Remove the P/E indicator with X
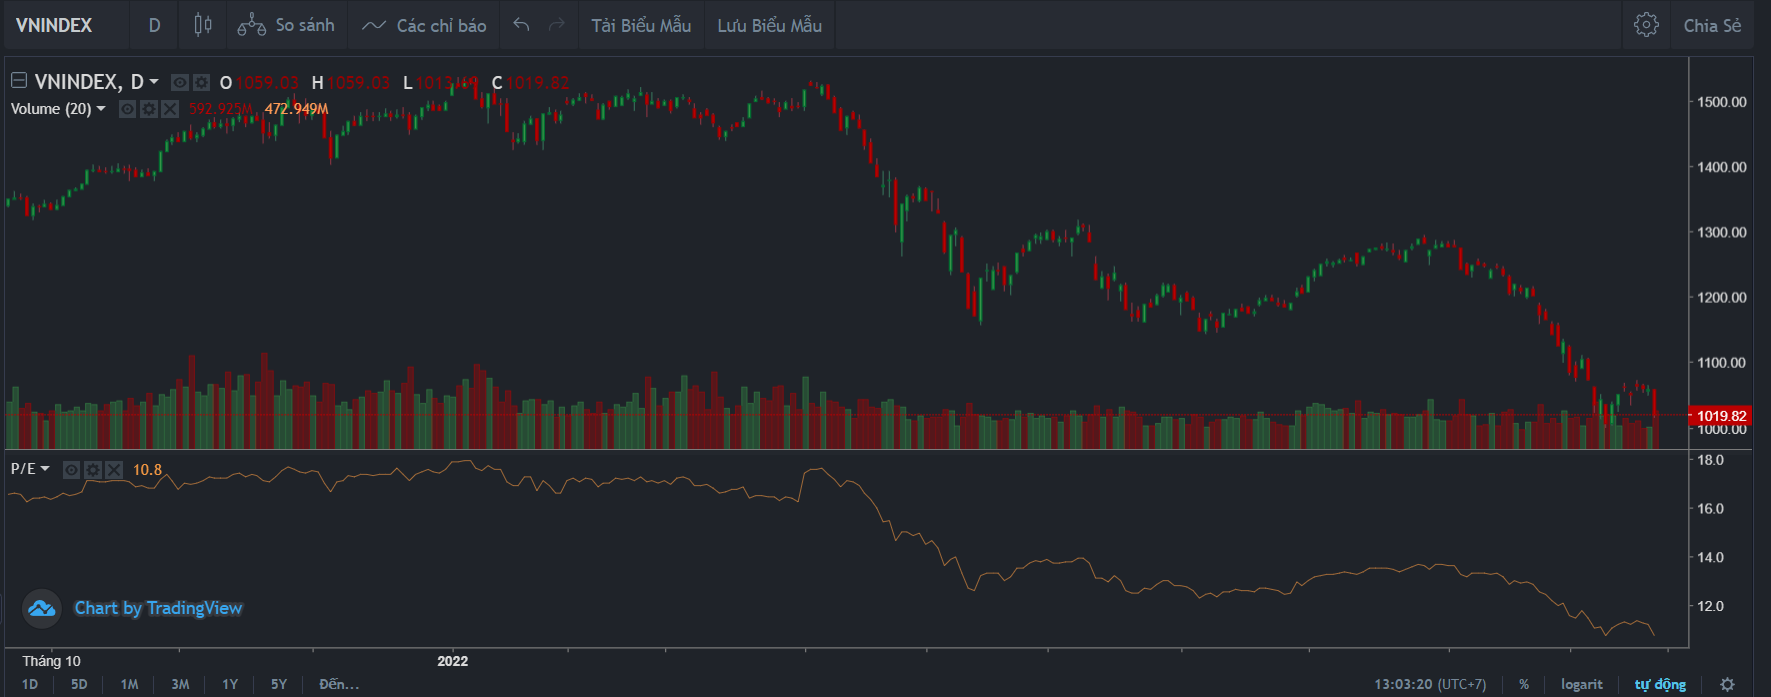The height and width of the screenshot is (697, 1771). 114,470
